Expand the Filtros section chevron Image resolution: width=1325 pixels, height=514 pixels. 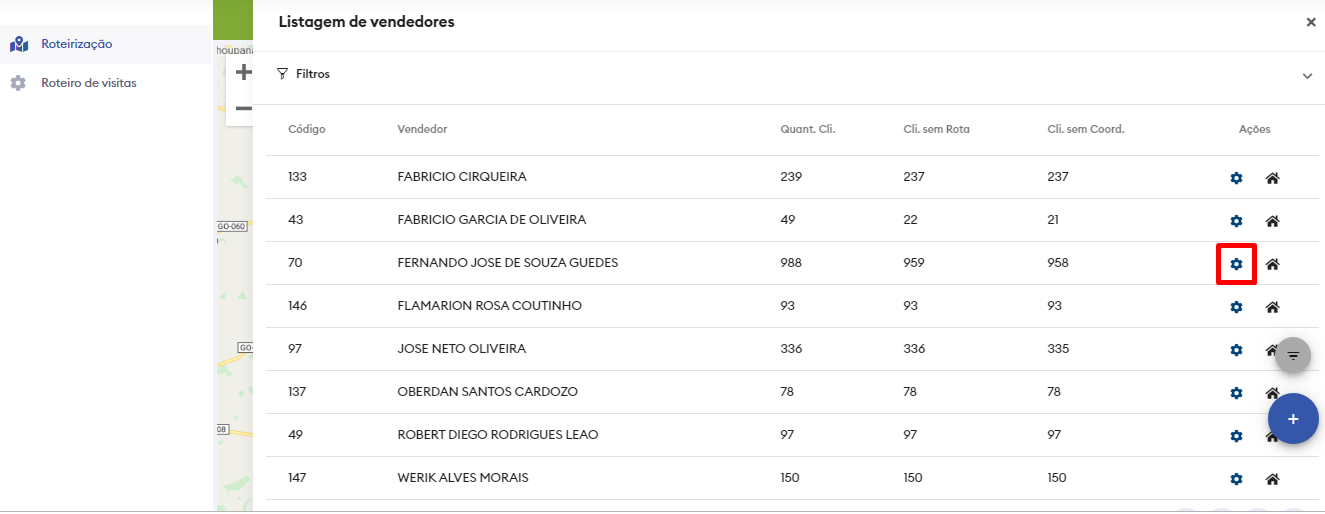pos(1307,76)
